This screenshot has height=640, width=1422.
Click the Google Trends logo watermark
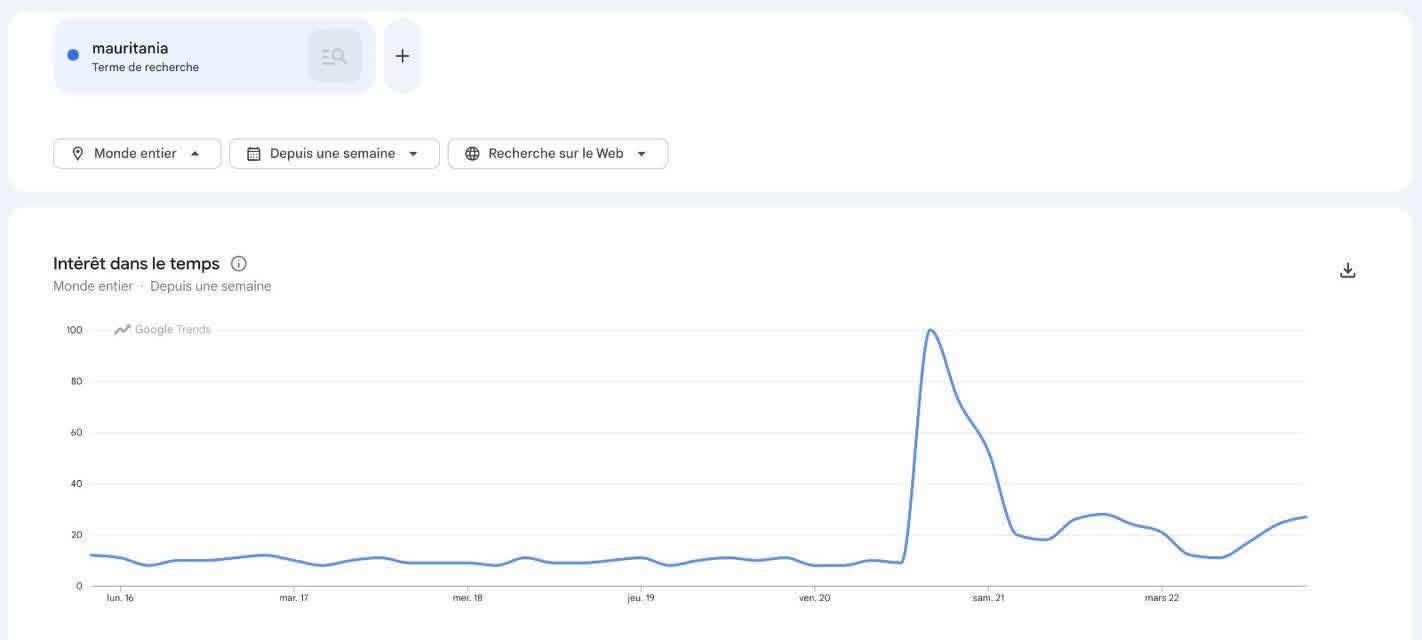162,330
